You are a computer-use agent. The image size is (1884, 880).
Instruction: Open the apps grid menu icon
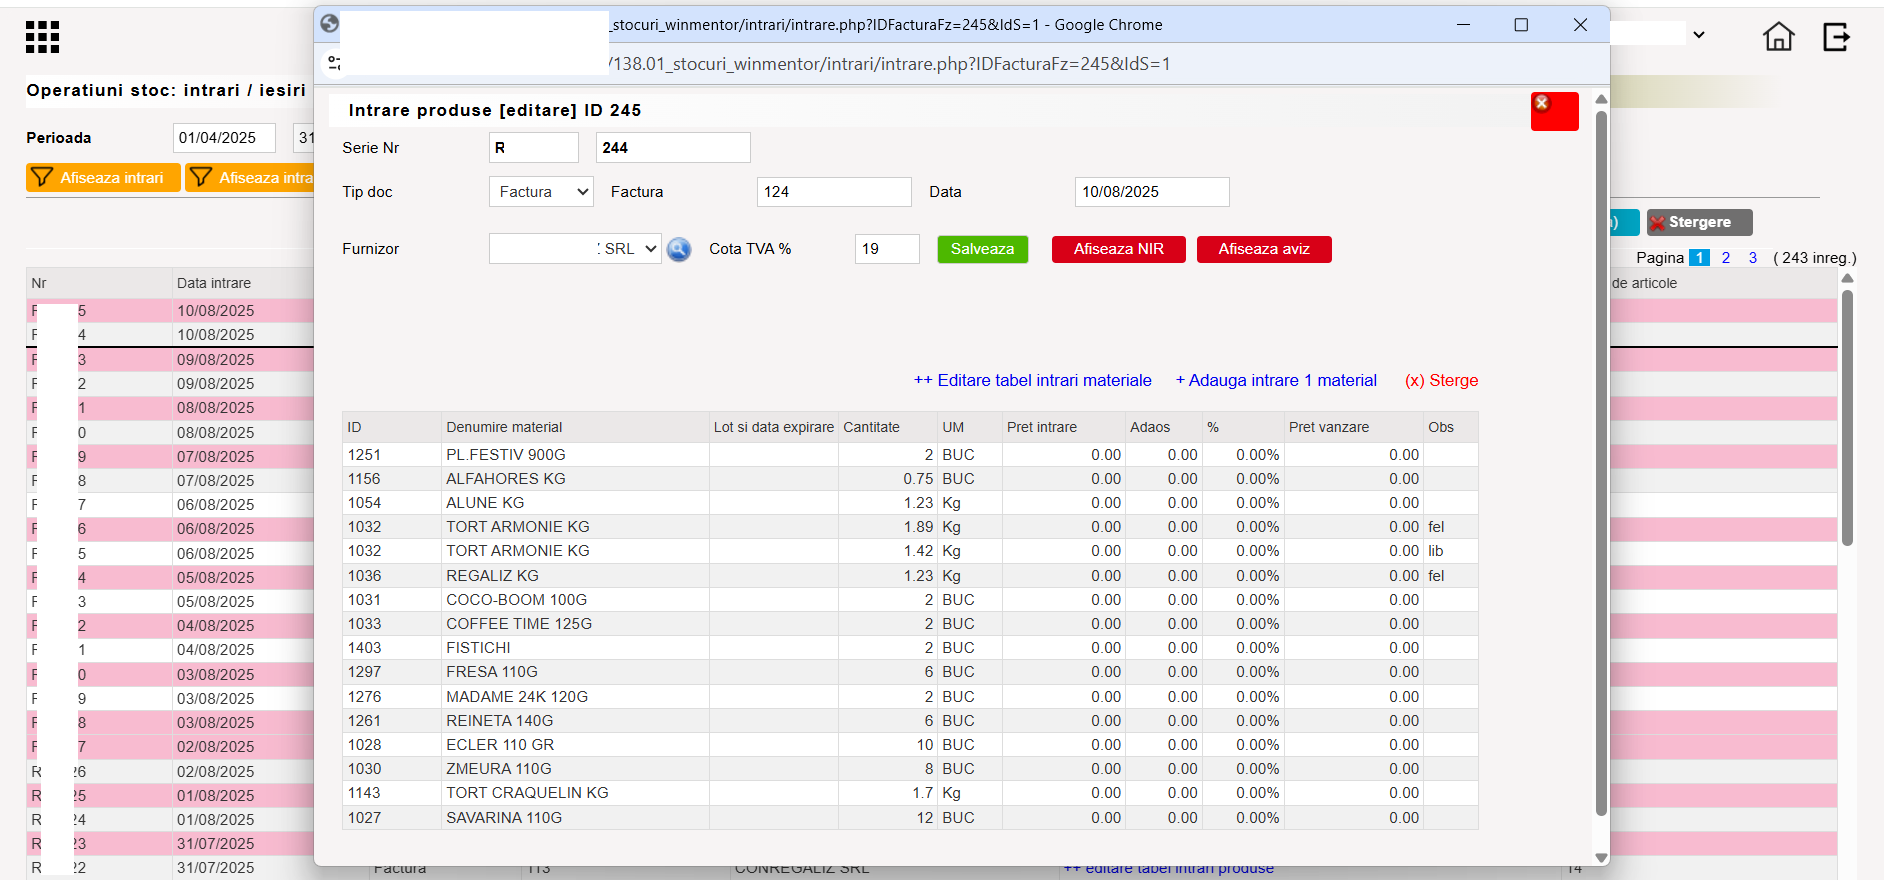pos(42,37)
